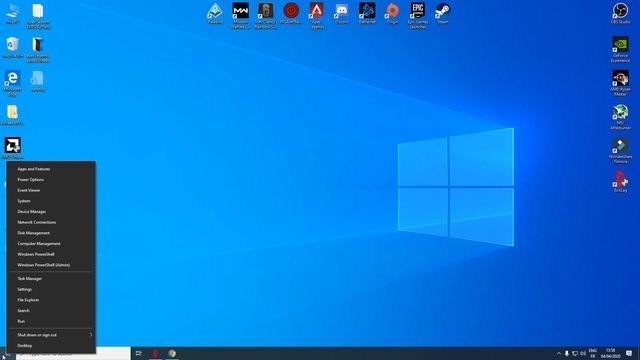Click the microphone tray icon

567,353
